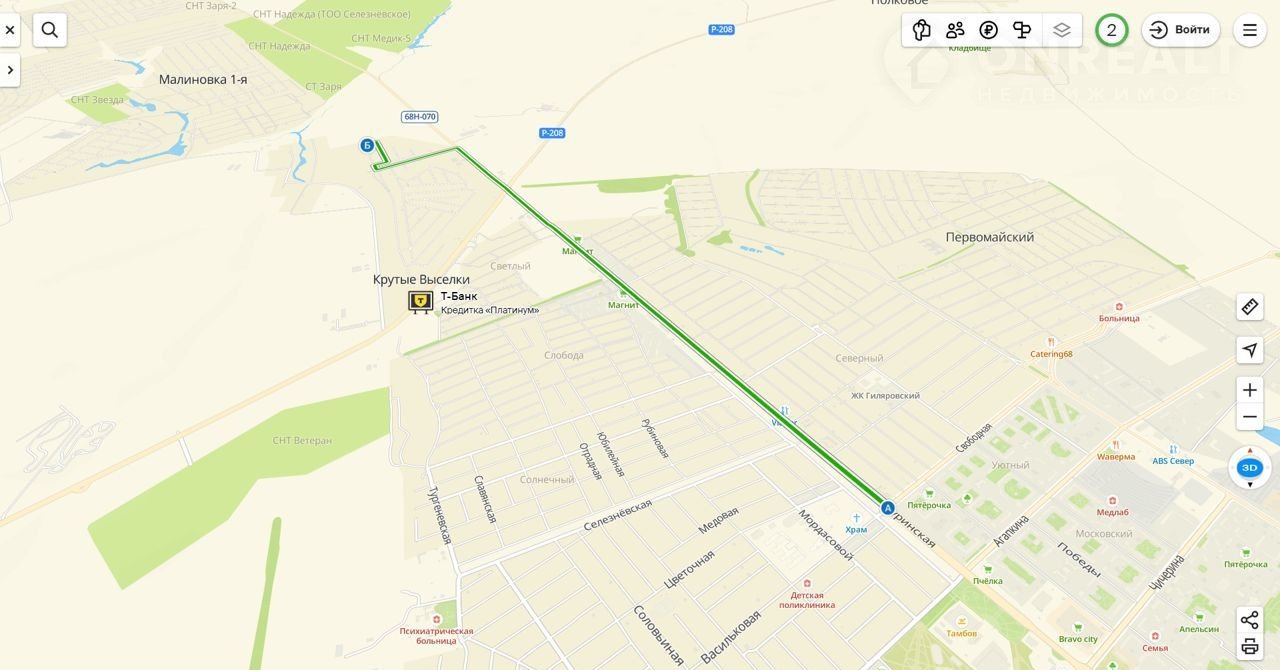
Task: Click the green traffic score 2 indicator
Action: tap(1112, 30)
